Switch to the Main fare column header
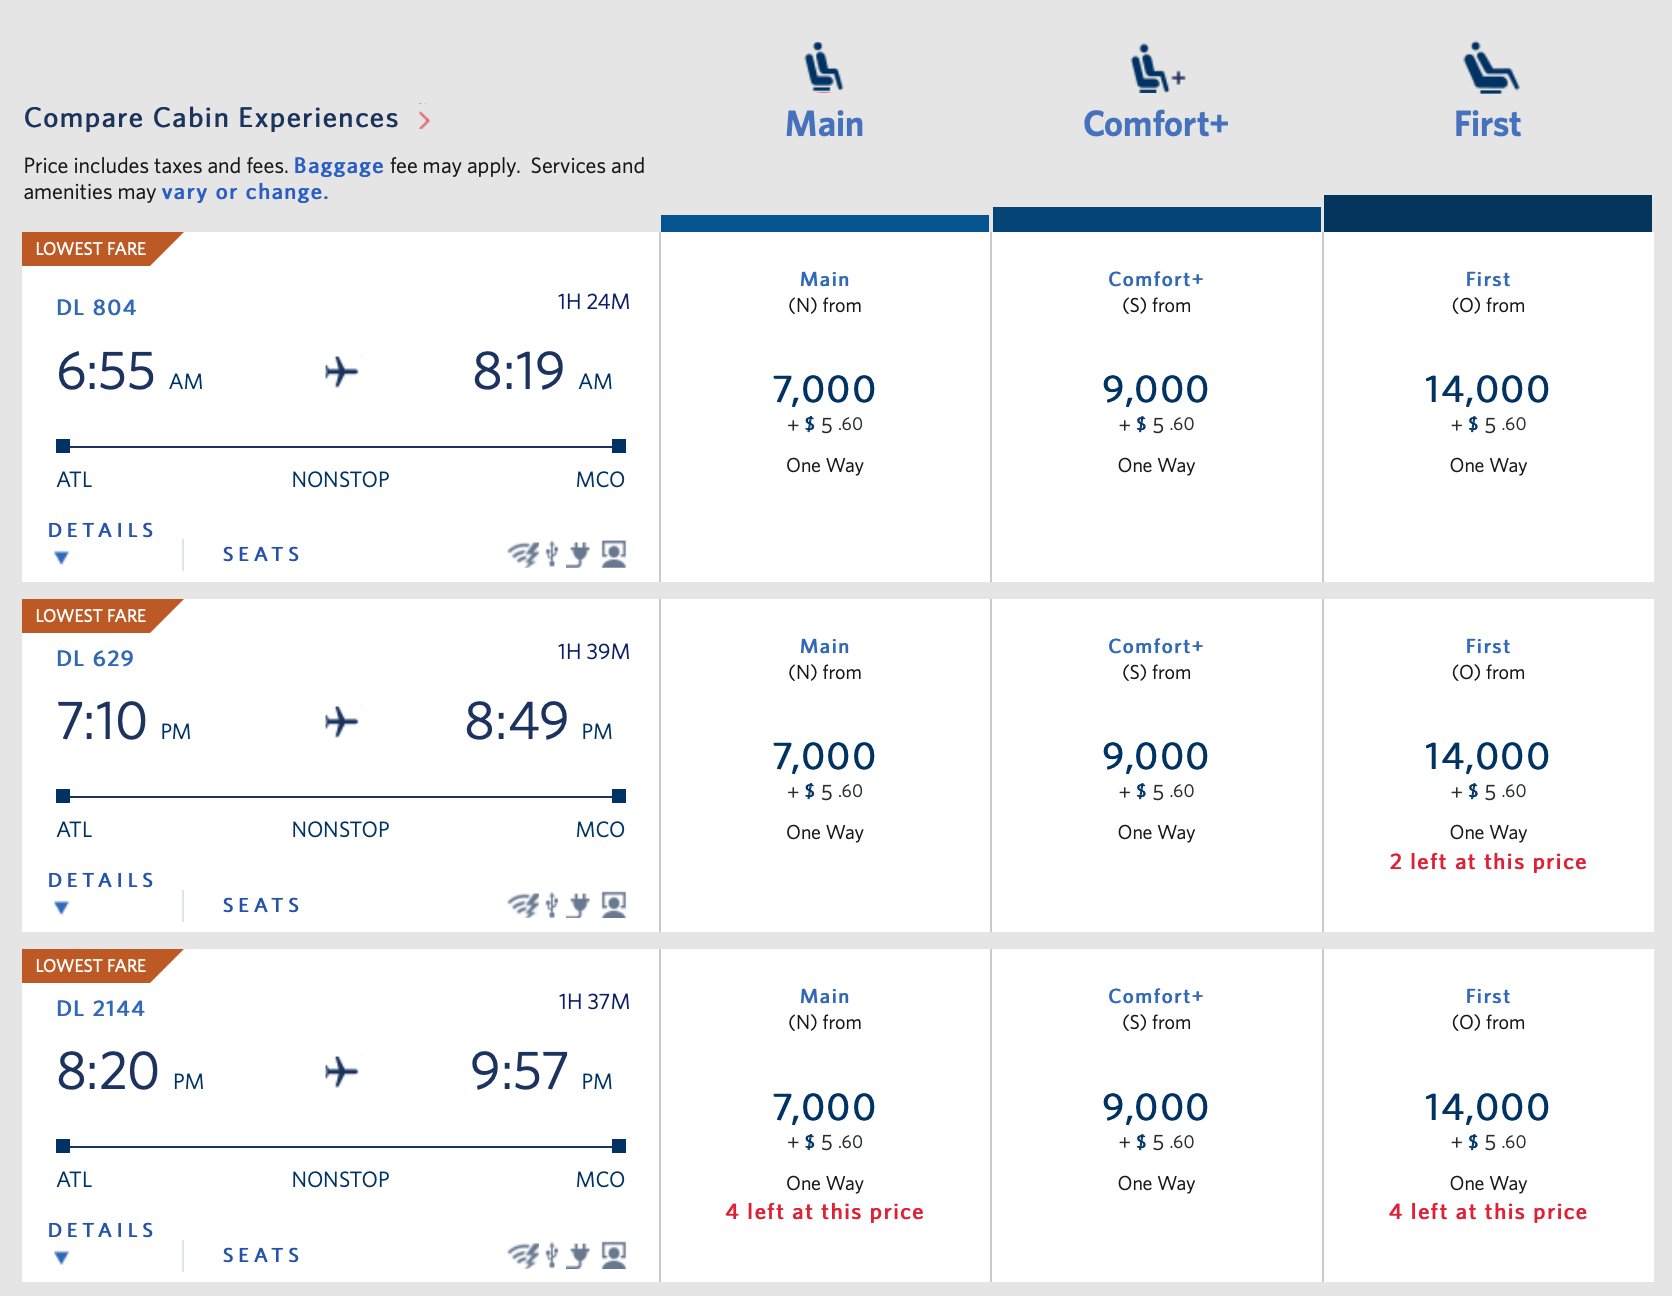The image size is (1672, 1296). coord(823,124)
